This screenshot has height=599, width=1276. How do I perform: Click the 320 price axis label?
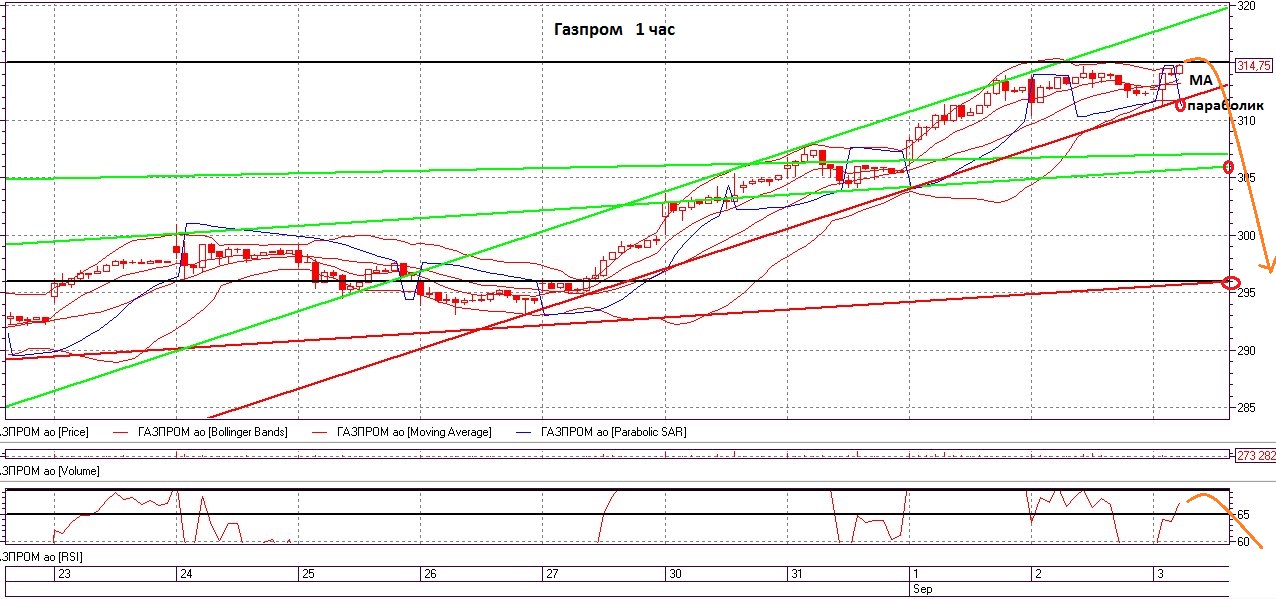click(x=1246, y=6)
